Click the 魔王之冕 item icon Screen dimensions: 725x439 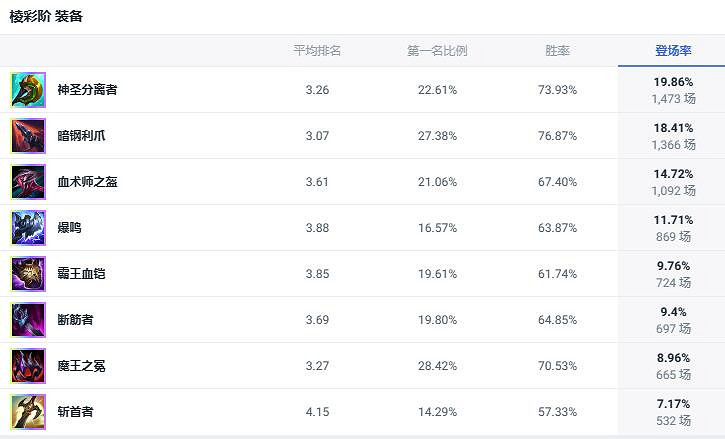pyautogui.click(x=28, y=366)
